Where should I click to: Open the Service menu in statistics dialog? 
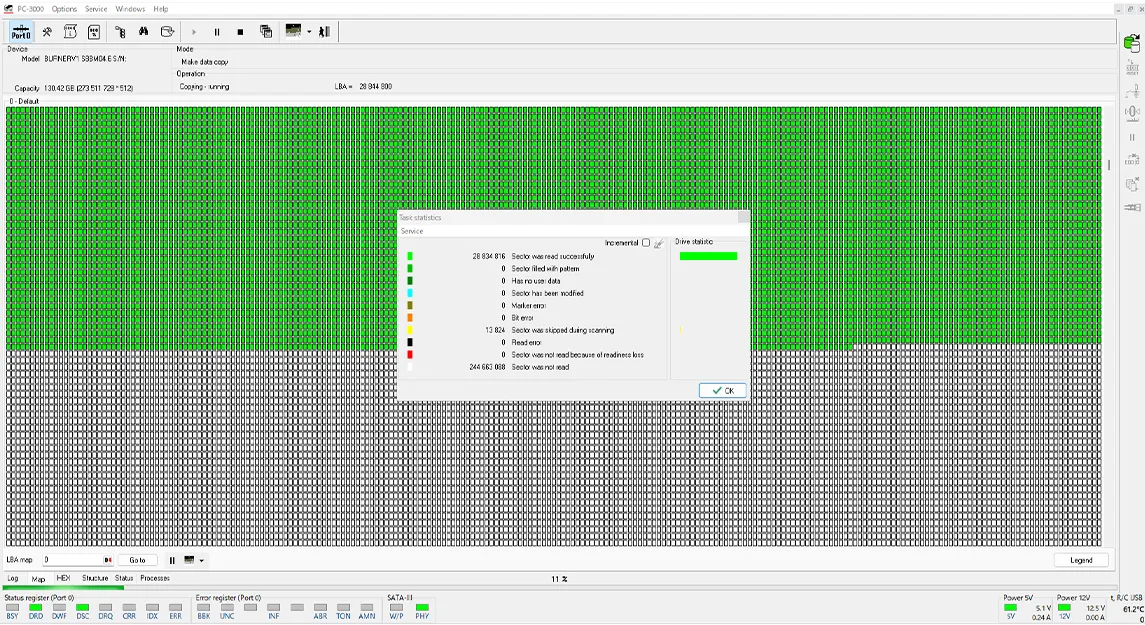[x=412, y=231]
